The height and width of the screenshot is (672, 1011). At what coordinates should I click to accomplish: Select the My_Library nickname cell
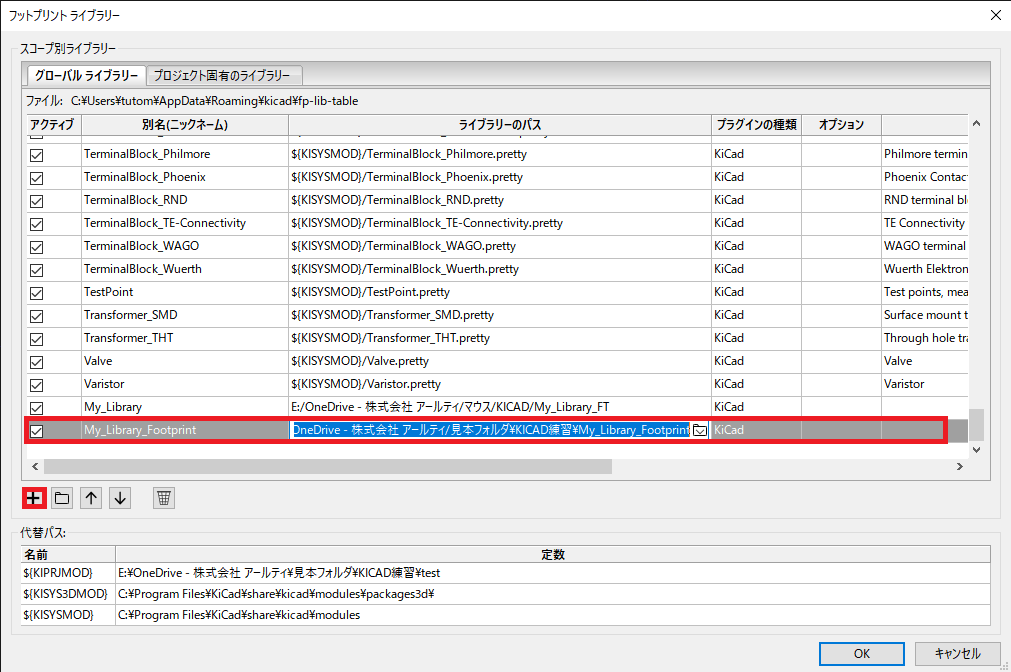click(184, 407)
